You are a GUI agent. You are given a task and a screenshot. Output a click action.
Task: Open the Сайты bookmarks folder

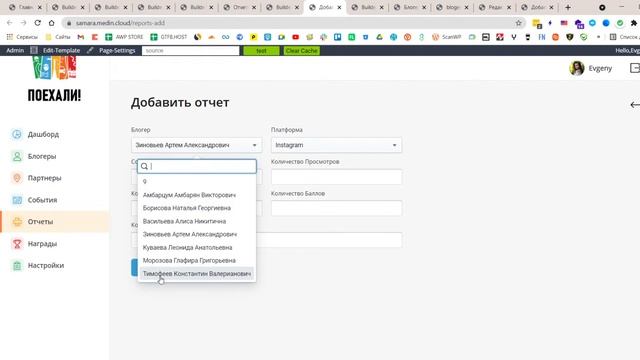click(58, 37)
